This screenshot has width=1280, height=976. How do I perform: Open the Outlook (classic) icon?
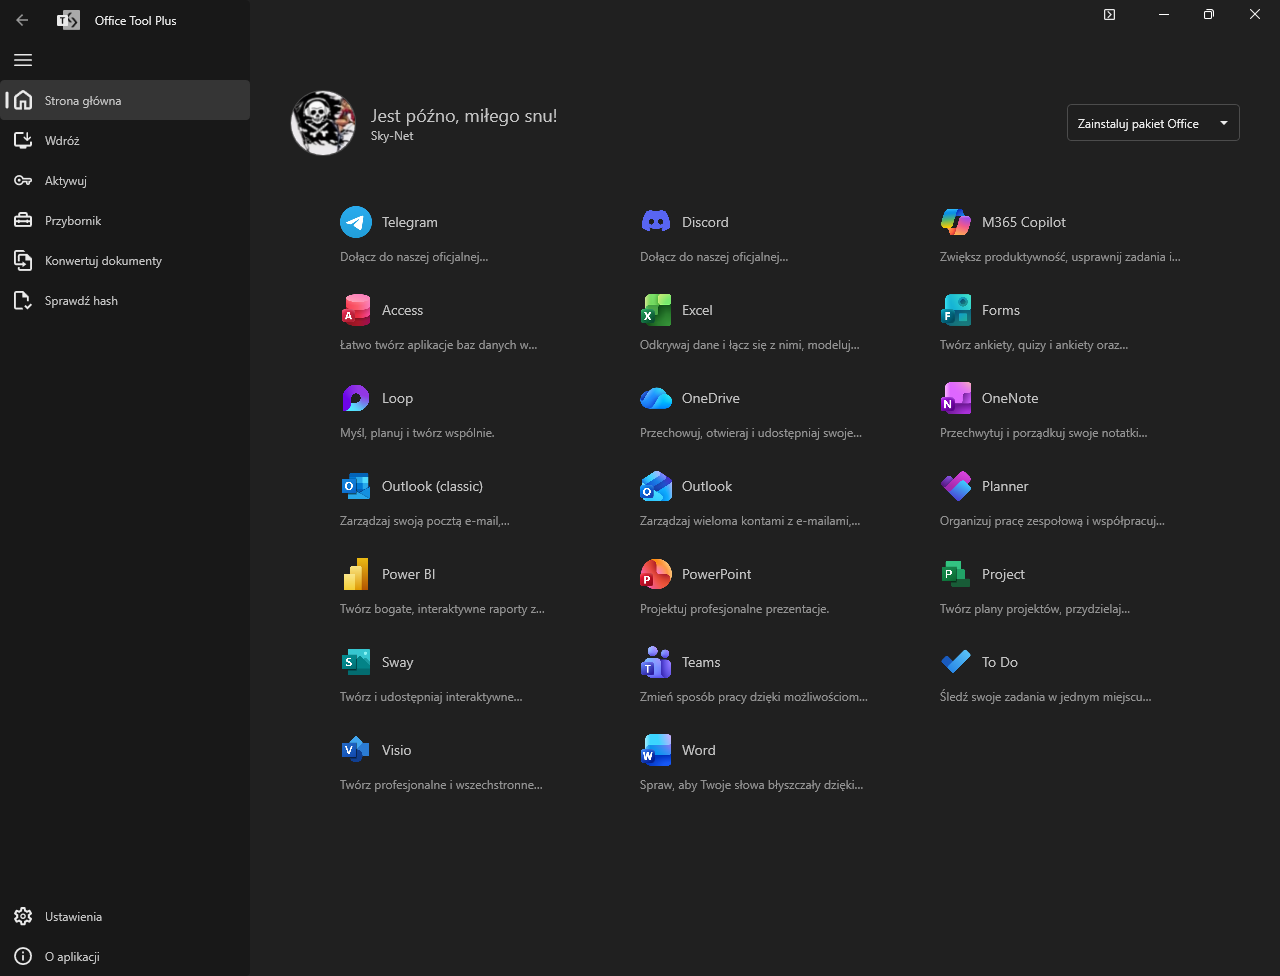click(x=356, y=486)
